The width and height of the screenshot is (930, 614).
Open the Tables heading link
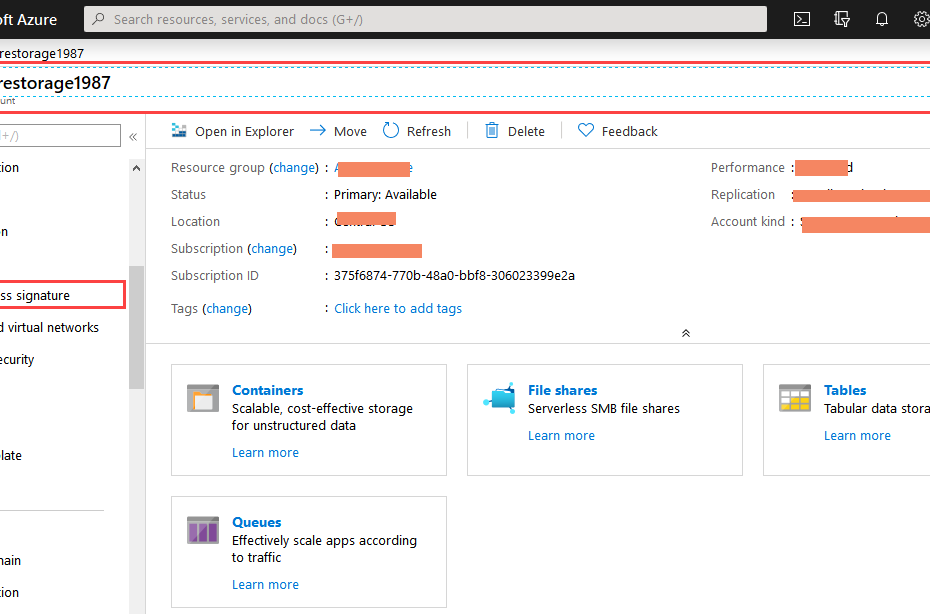click(845, 390)
